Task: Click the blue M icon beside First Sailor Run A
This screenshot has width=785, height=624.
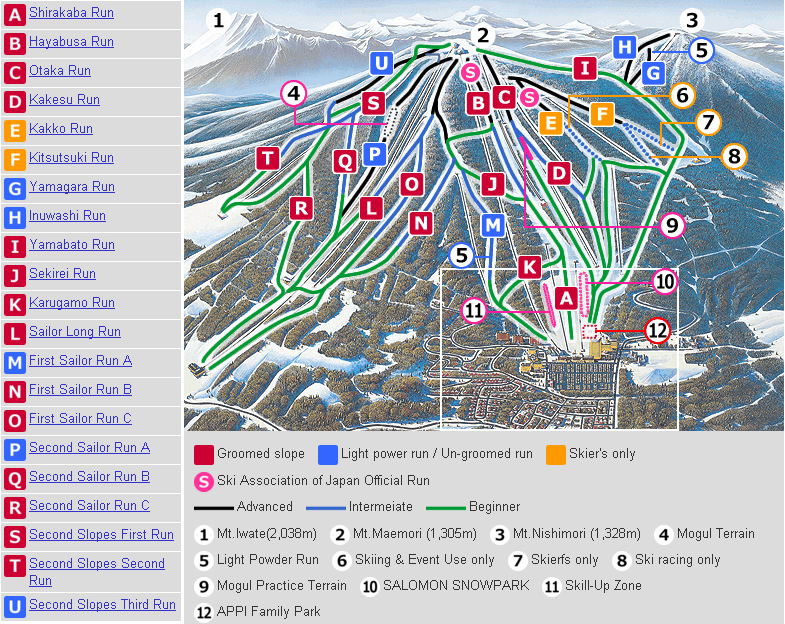Action: pos(14,362)
